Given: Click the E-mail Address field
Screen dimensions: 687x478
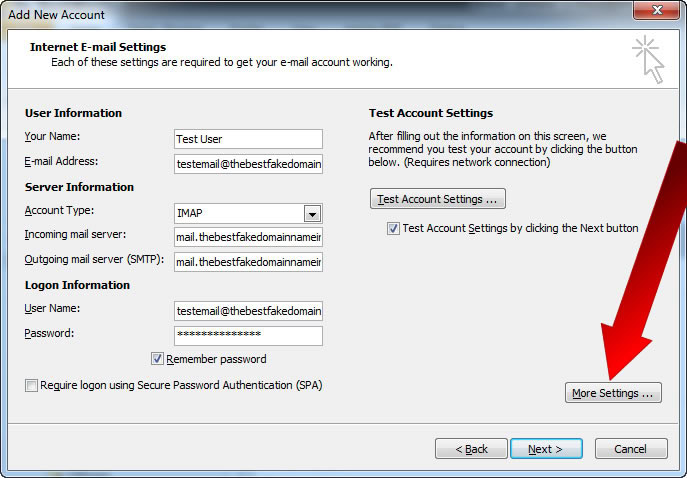Looking at the screenshot, I should [248, 164].
